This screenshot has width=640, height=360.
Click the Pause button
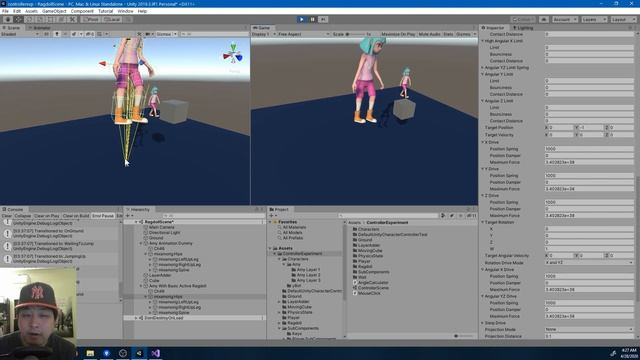[x=312, y=19]
